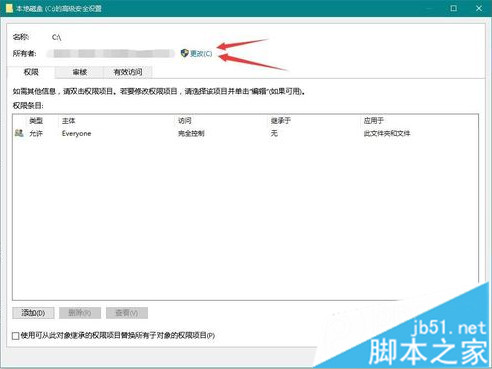The image size is (492, 369).
Task: Click the 此文件夹和文件 applies-to cell
Action: coord(387,133)
